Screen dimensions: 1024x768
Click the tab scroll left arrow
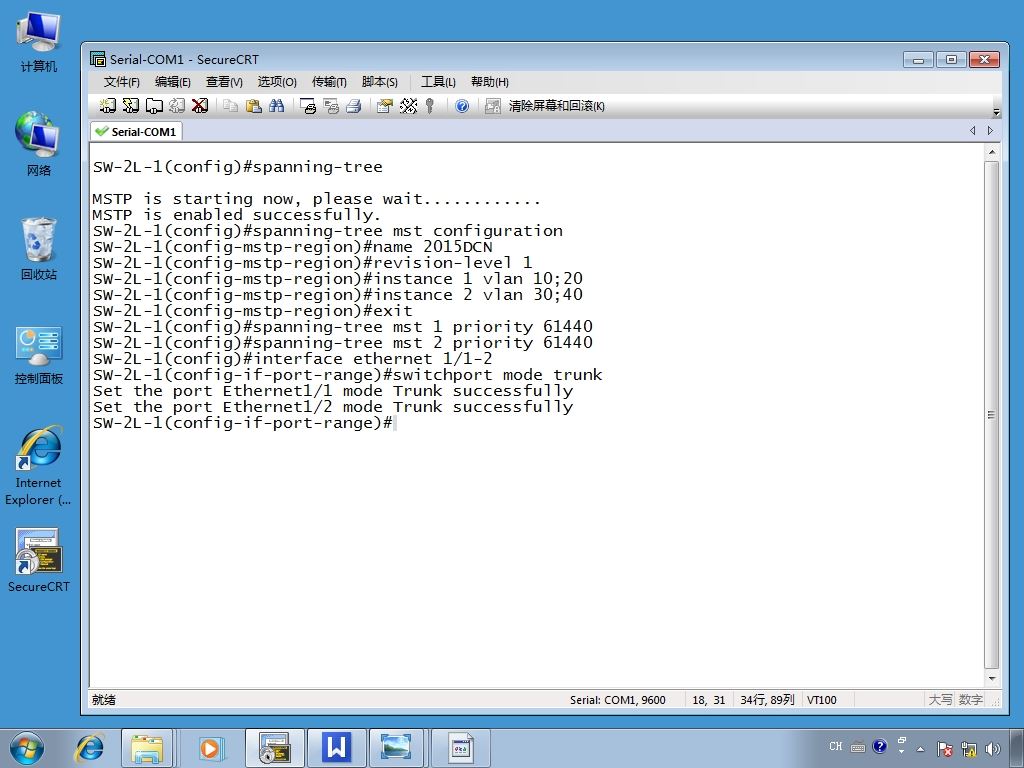972,131
